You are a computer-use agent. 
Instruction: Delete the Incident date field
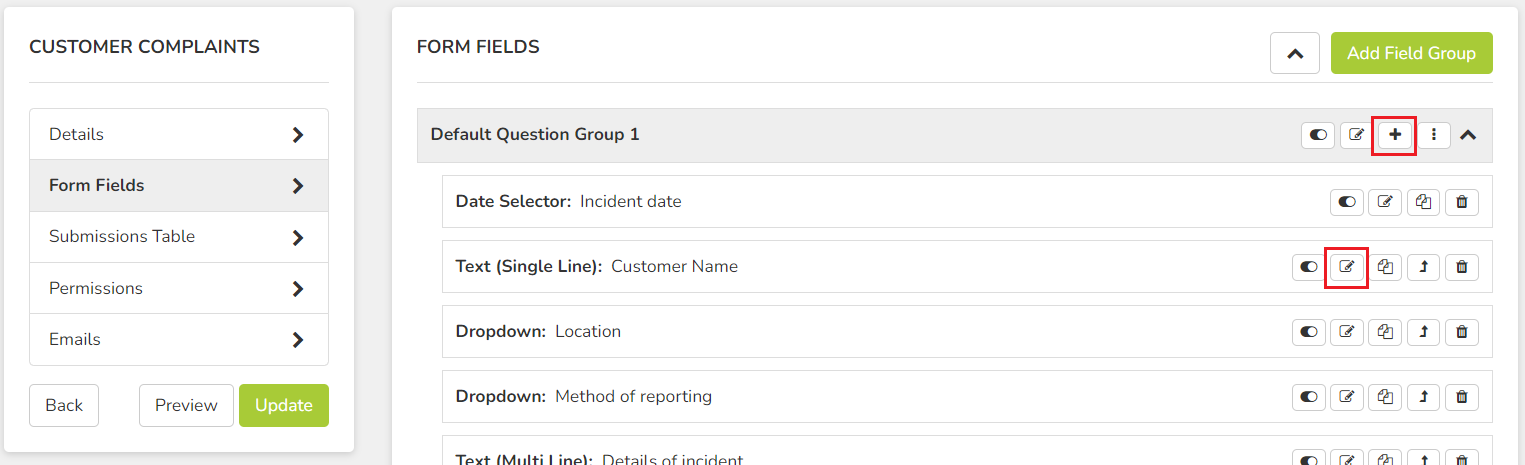point(1461,202)
